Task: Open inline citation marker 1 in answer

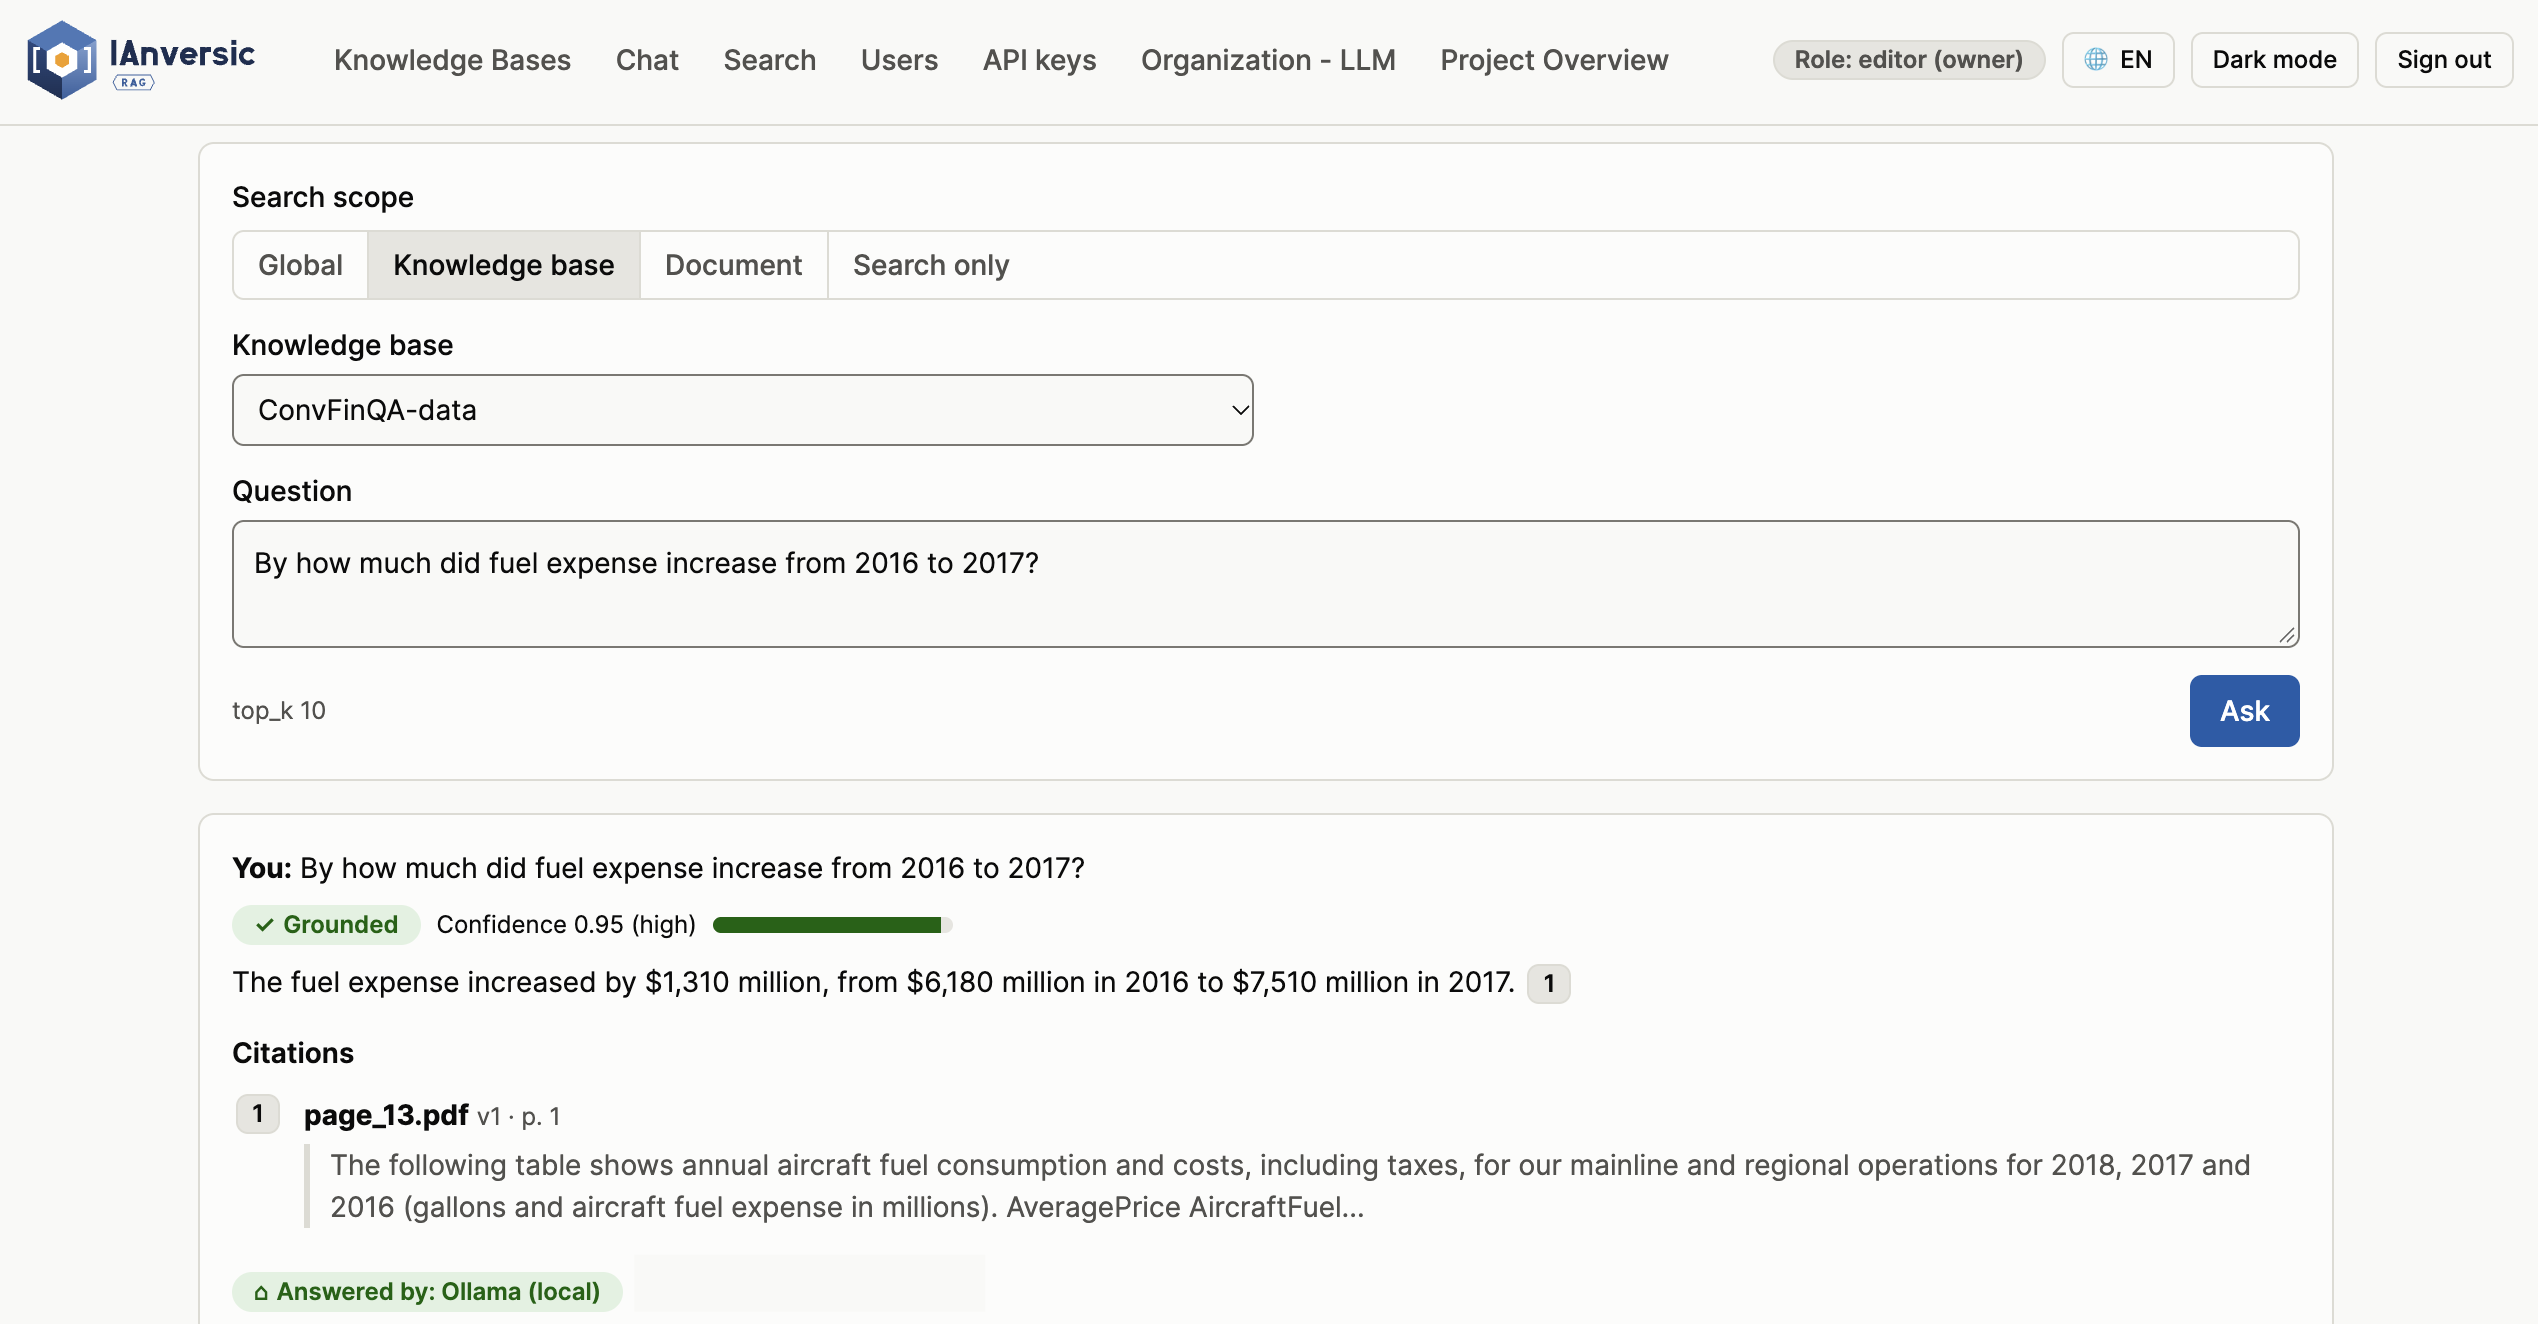Action: (x=1548, y=984)
